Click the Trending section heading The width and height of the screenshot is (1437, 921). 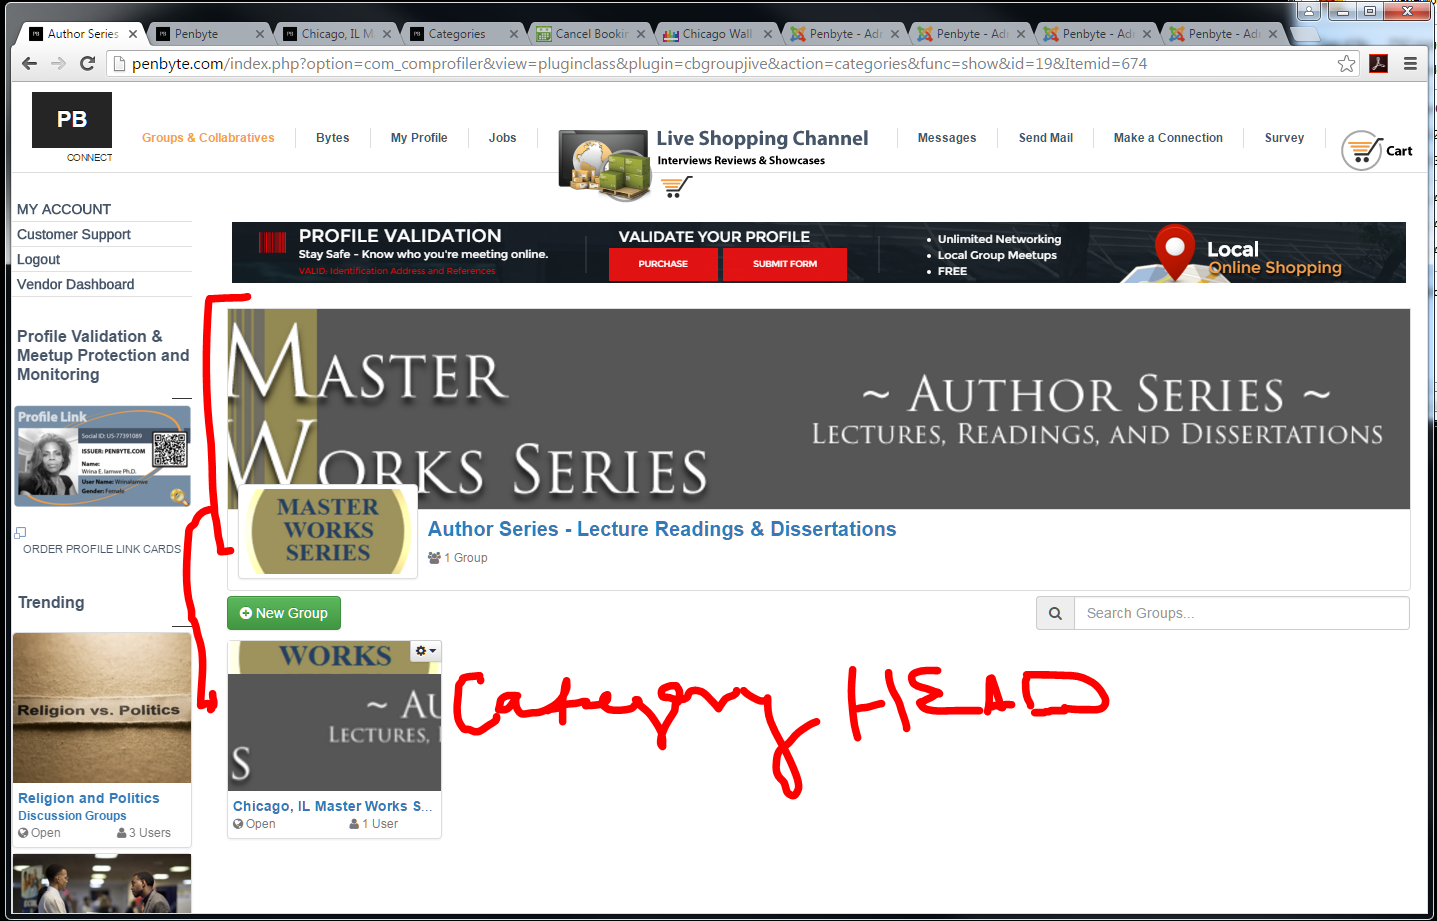(x=51, y=602)
